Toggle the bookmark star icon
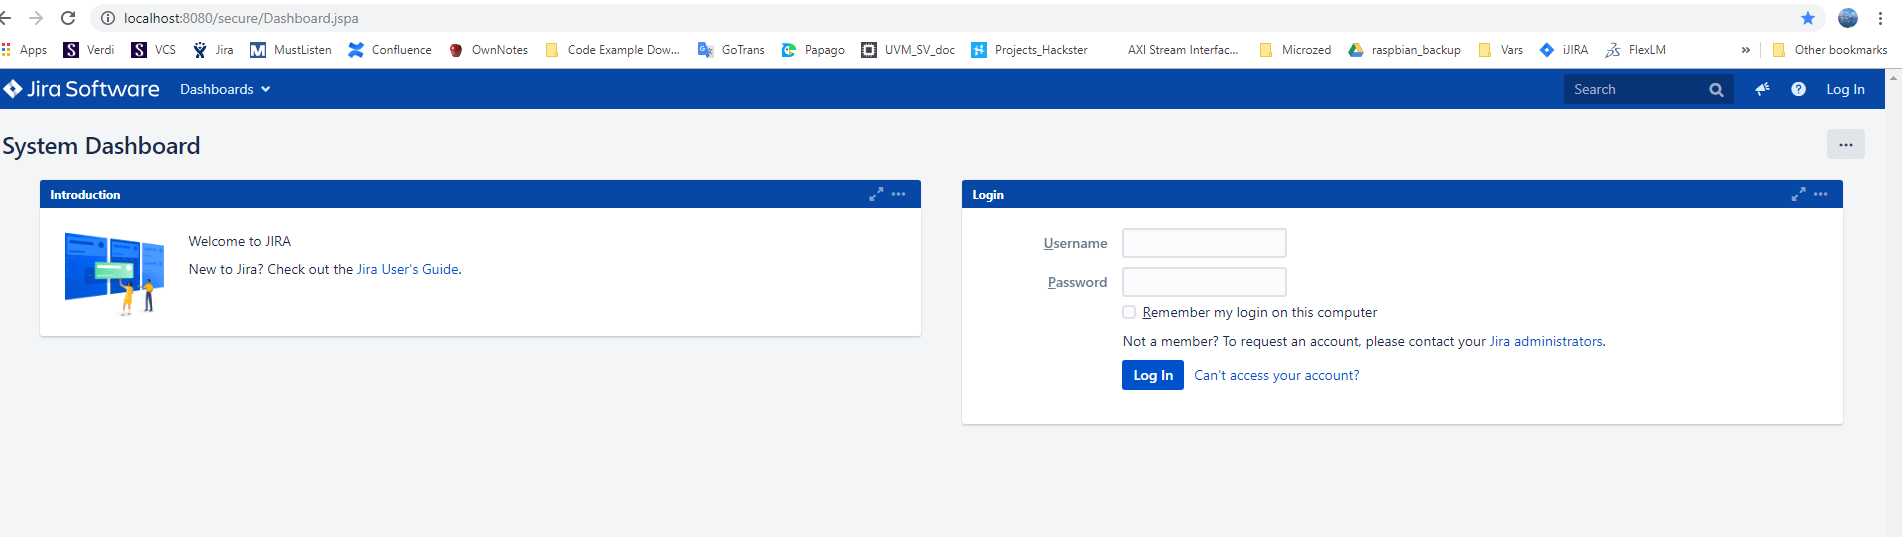 pyautogui.click(x=1808, y=18)
